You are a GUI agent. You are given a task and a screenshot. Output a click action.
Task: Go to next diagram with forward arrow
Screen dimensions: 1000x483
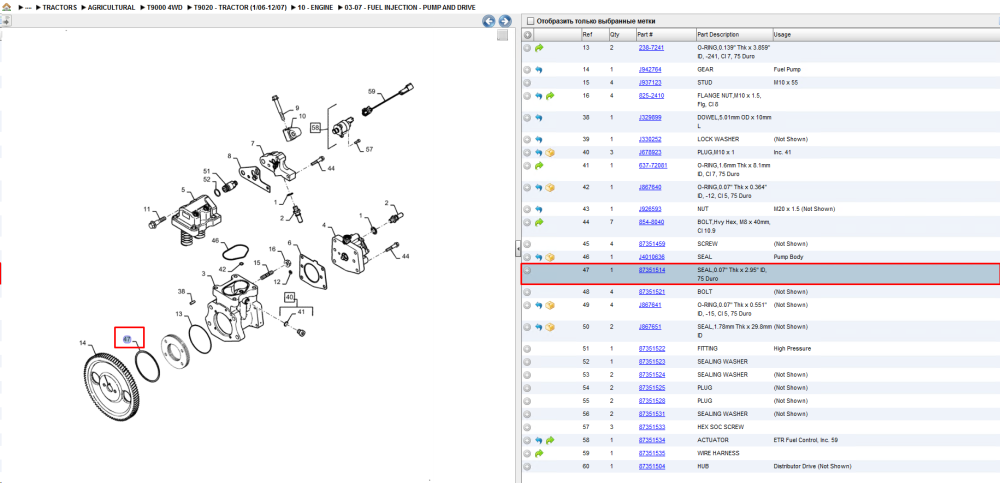(x=504, y=21)
